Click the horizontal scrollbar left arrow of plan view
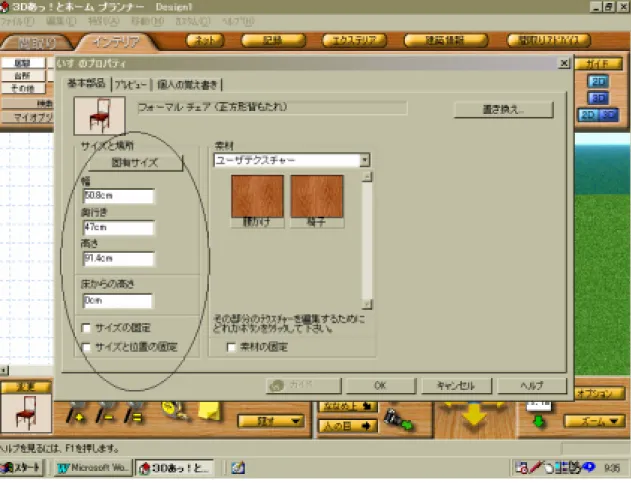Image resolution: width=631 pixels, height=483 pixels. tap(4, 370)
